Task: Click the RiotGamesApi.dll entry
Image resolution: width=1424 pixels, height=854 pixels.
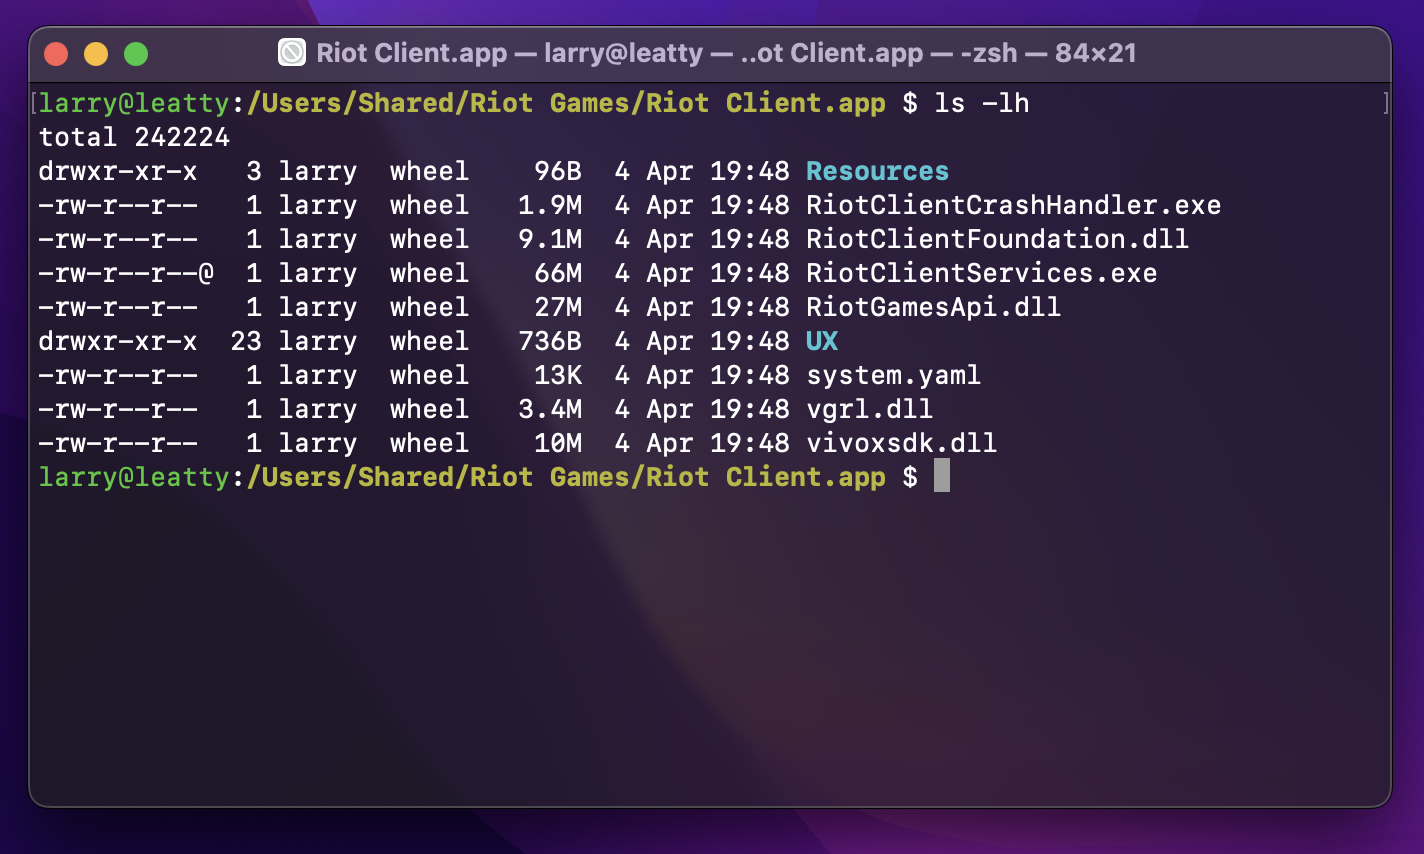Action: tap(933, 307)
